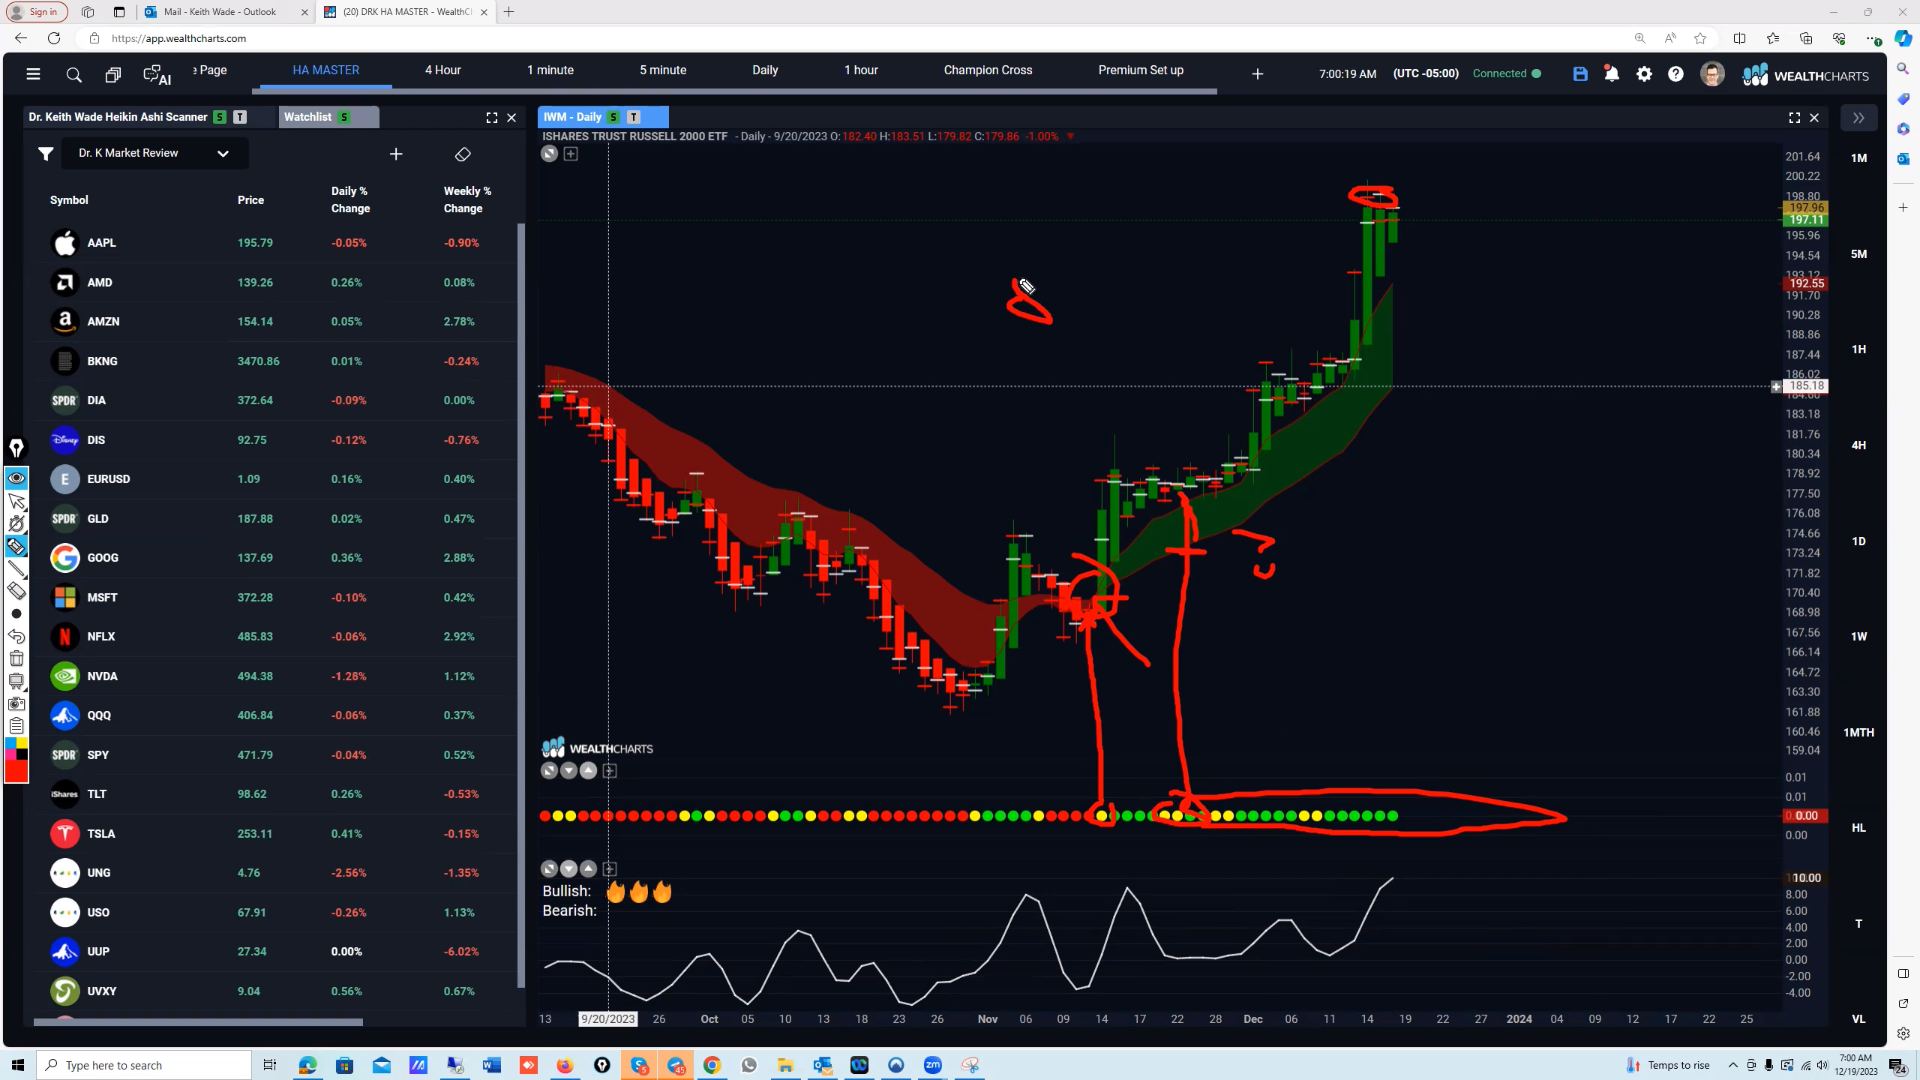1920x1080 pixels.
Task: Move the dots indicator pane up
Action: (x=589, y=771)
